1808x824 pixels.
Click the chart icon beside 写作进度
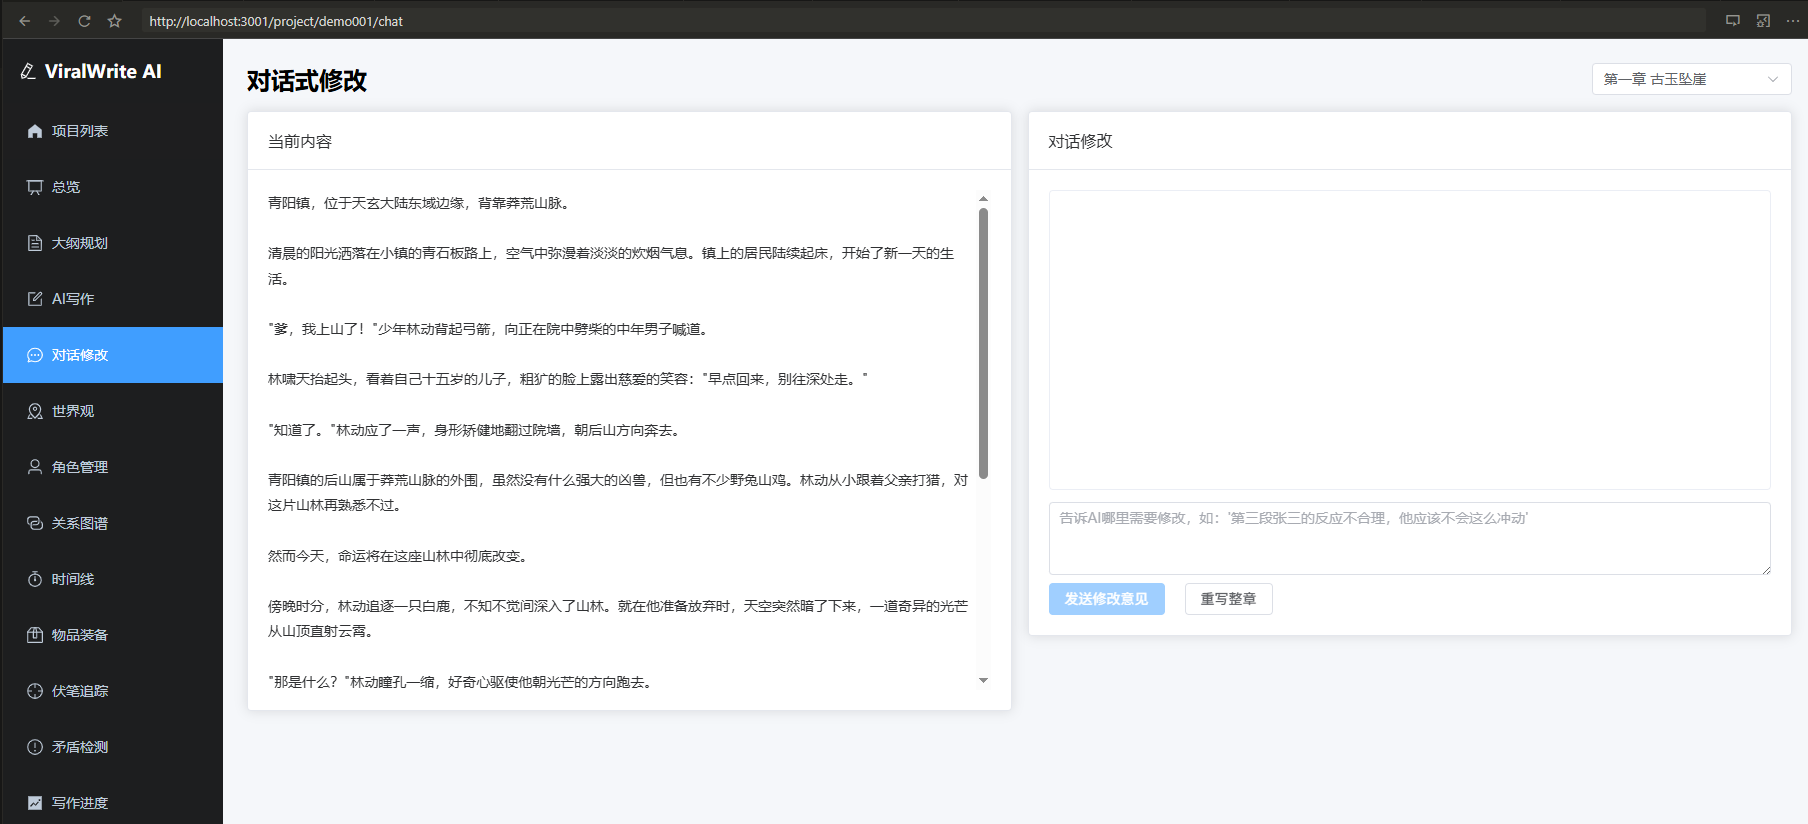[x=35, y=803]
